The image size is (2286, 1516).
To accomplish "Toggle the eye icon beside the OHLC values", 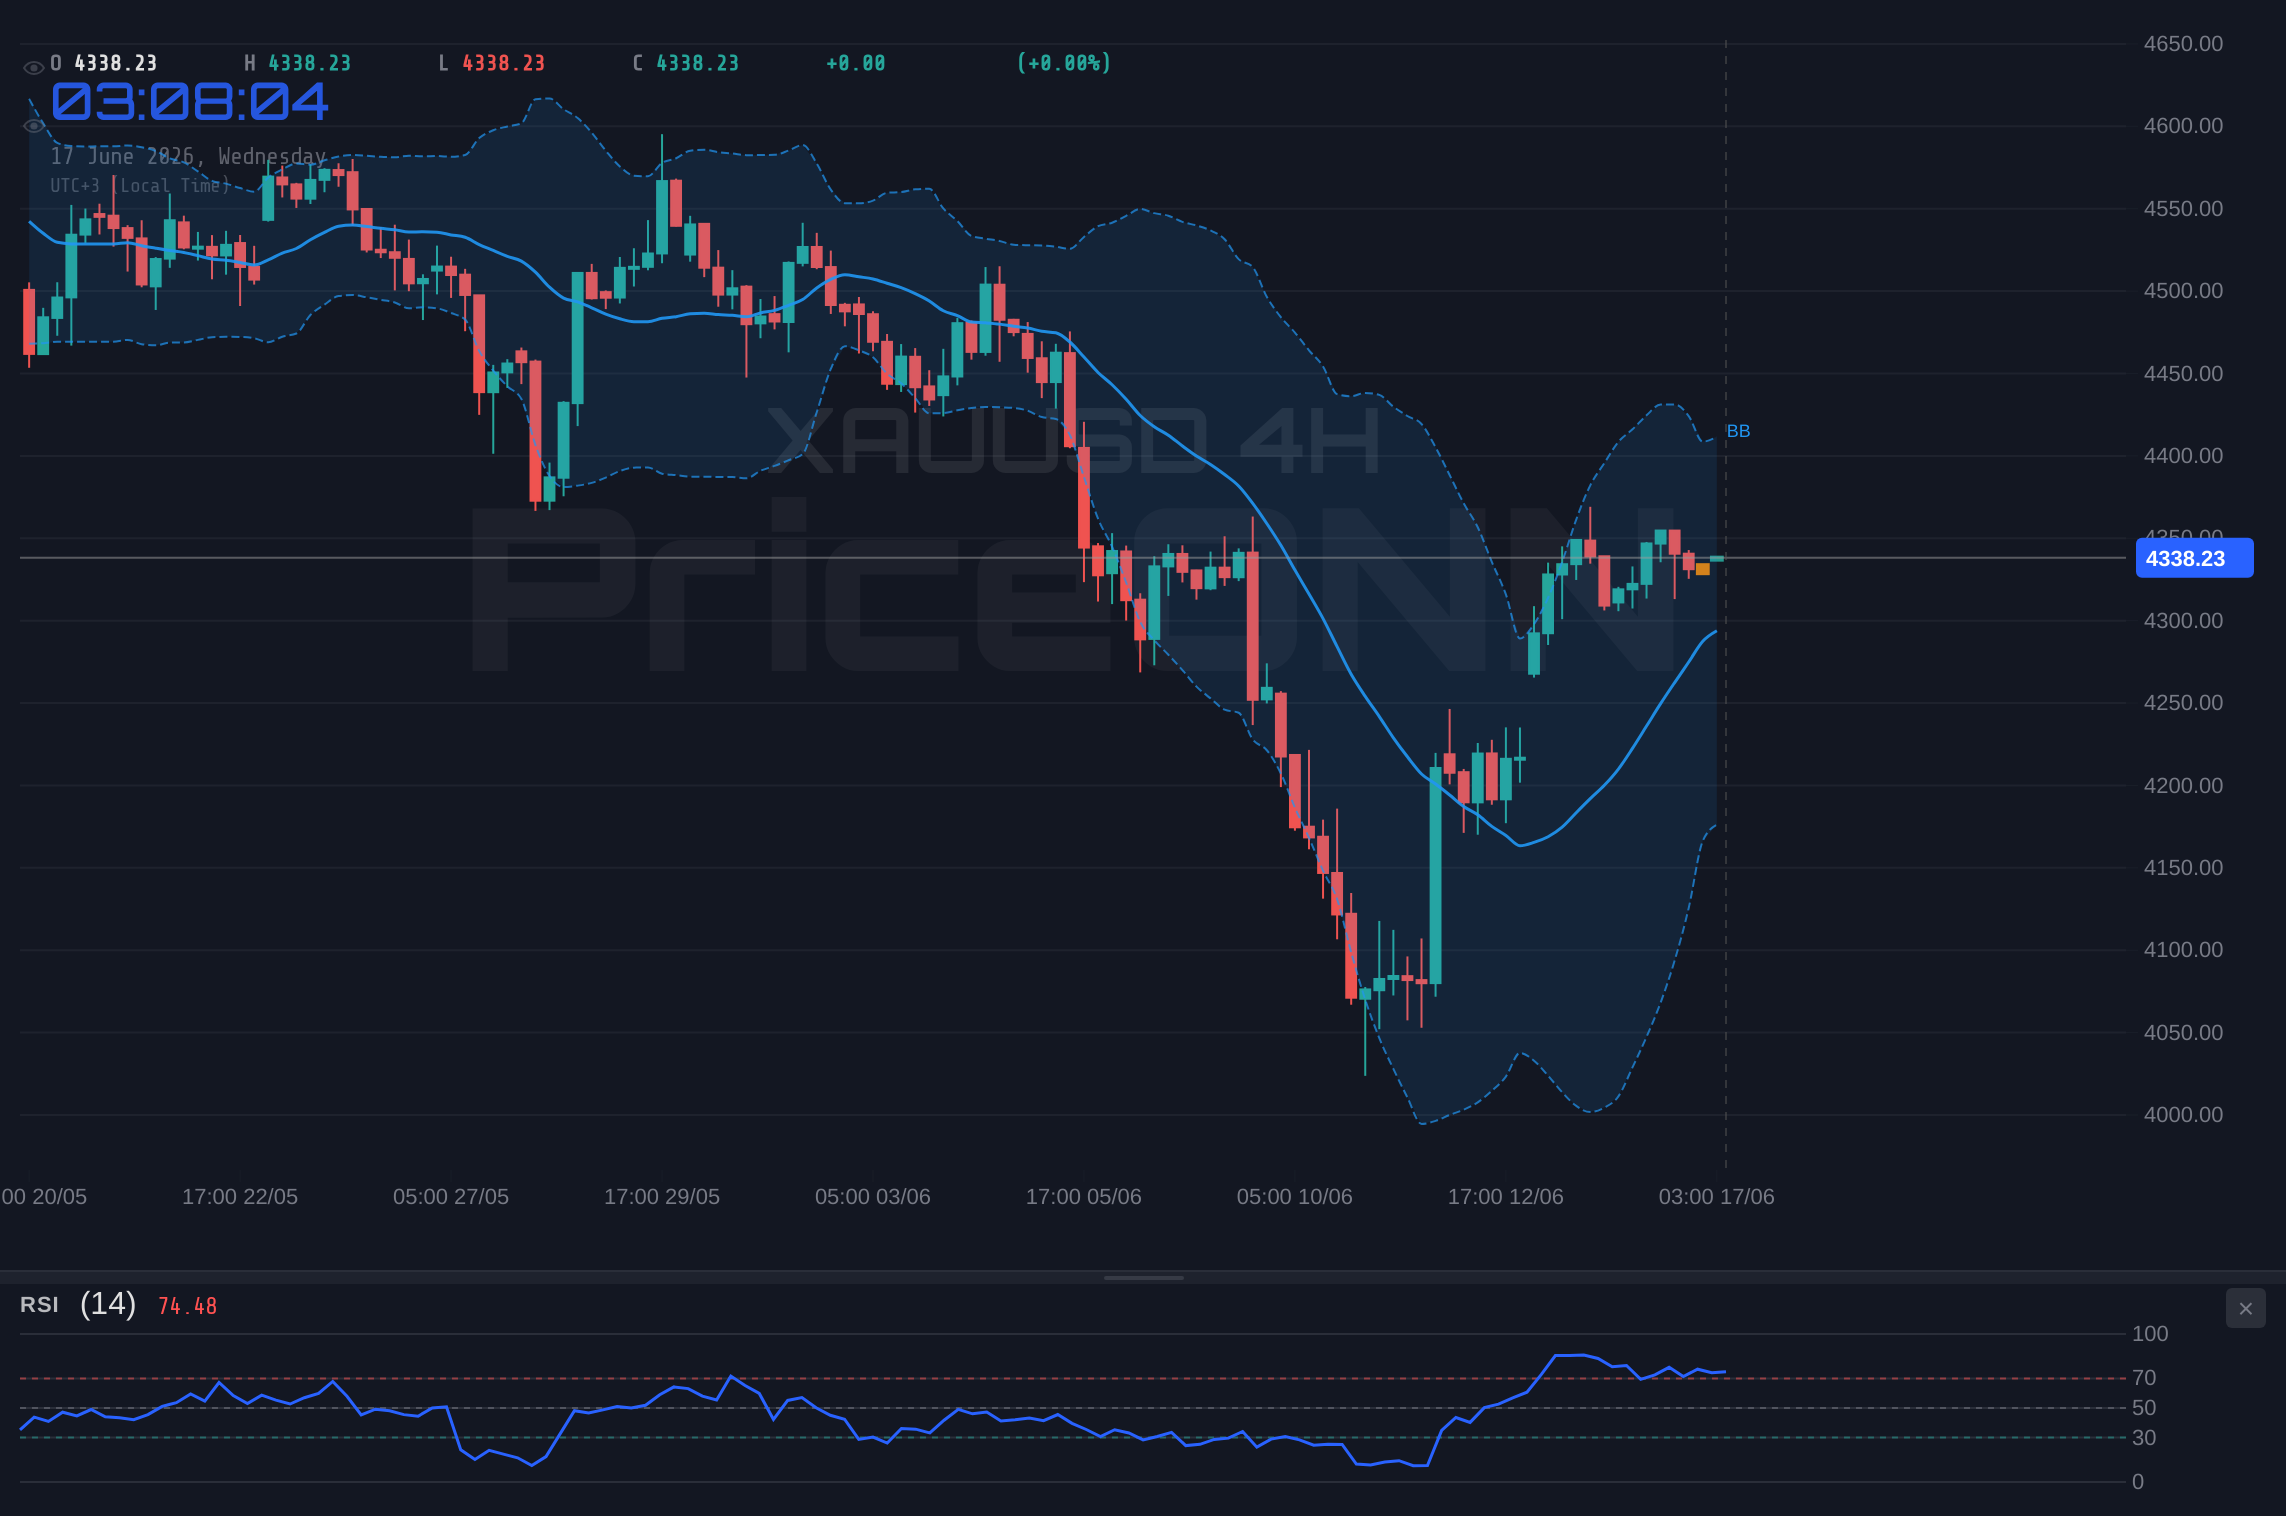I will tap(33, 68).
